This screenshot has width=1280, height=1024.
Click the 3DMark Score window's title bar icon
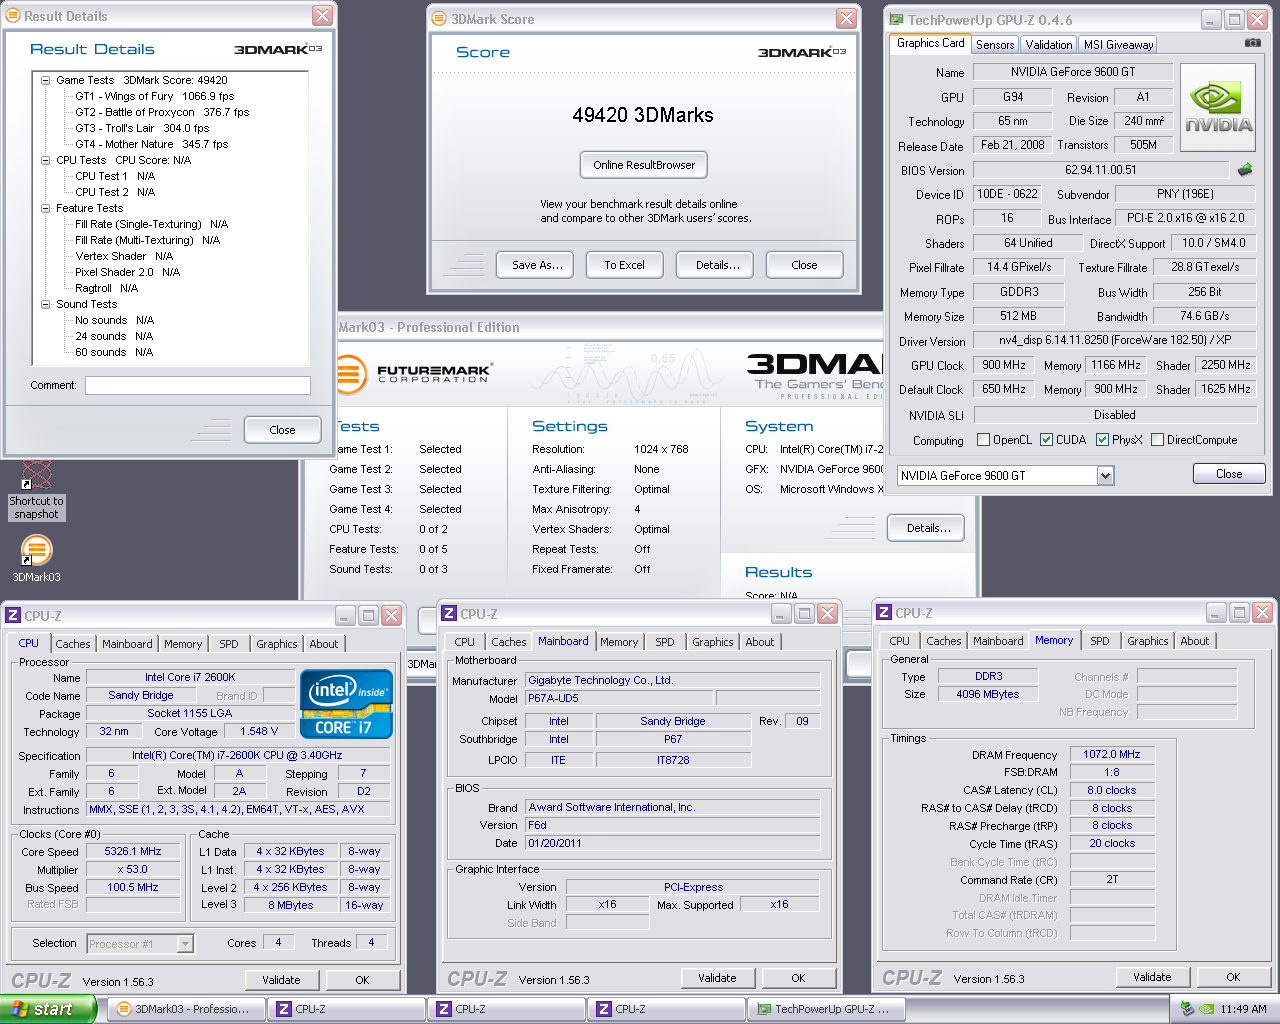click(x=439, y=19)
